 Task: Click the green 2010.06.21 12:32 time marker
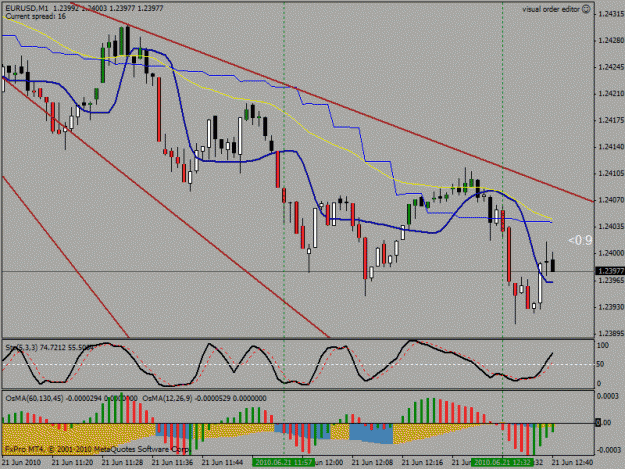tap(502, 462)
